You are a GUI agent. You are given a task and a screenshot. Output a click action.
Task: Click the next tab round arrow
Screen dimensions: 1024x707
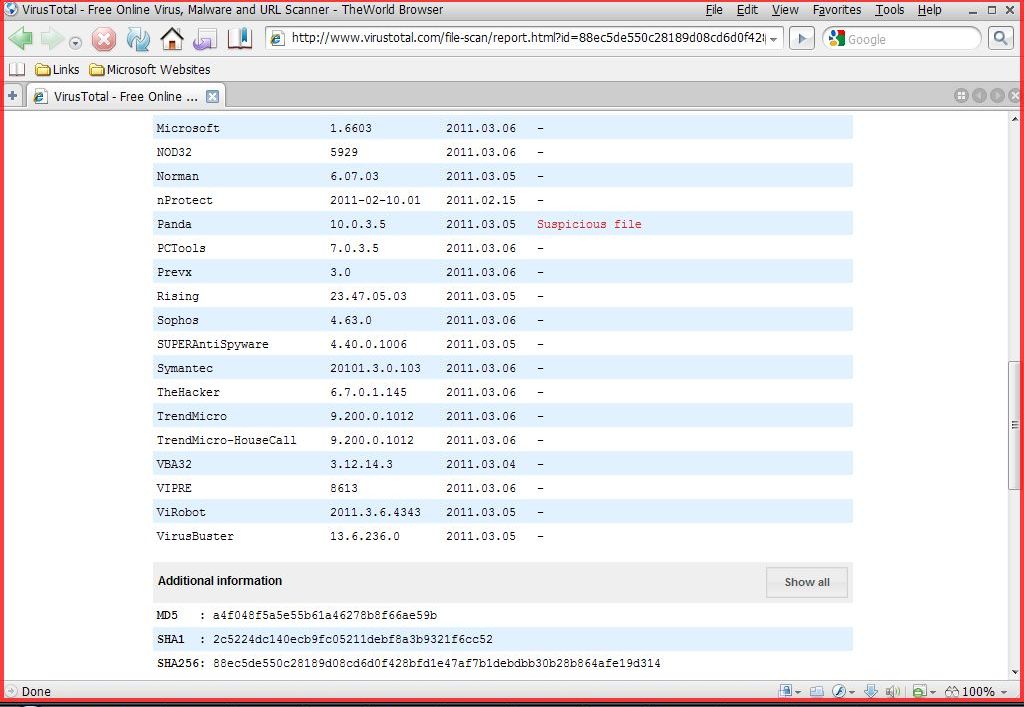[x=997, y=96]
